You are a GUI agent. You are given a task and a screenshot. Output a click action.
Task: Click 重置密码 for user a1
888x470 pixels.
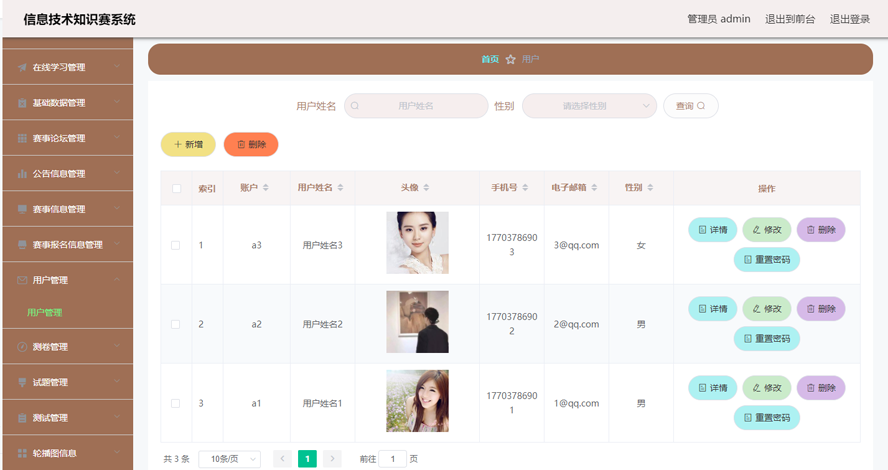pos(767,417)
